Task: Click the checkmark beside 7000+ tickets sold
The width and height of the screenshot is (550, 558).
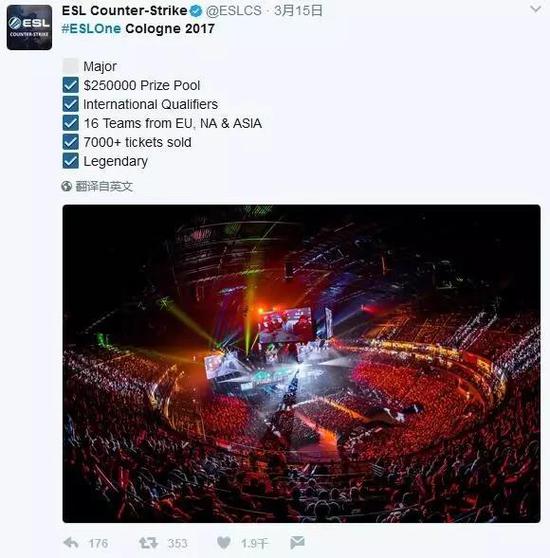Action: point(70,142)
